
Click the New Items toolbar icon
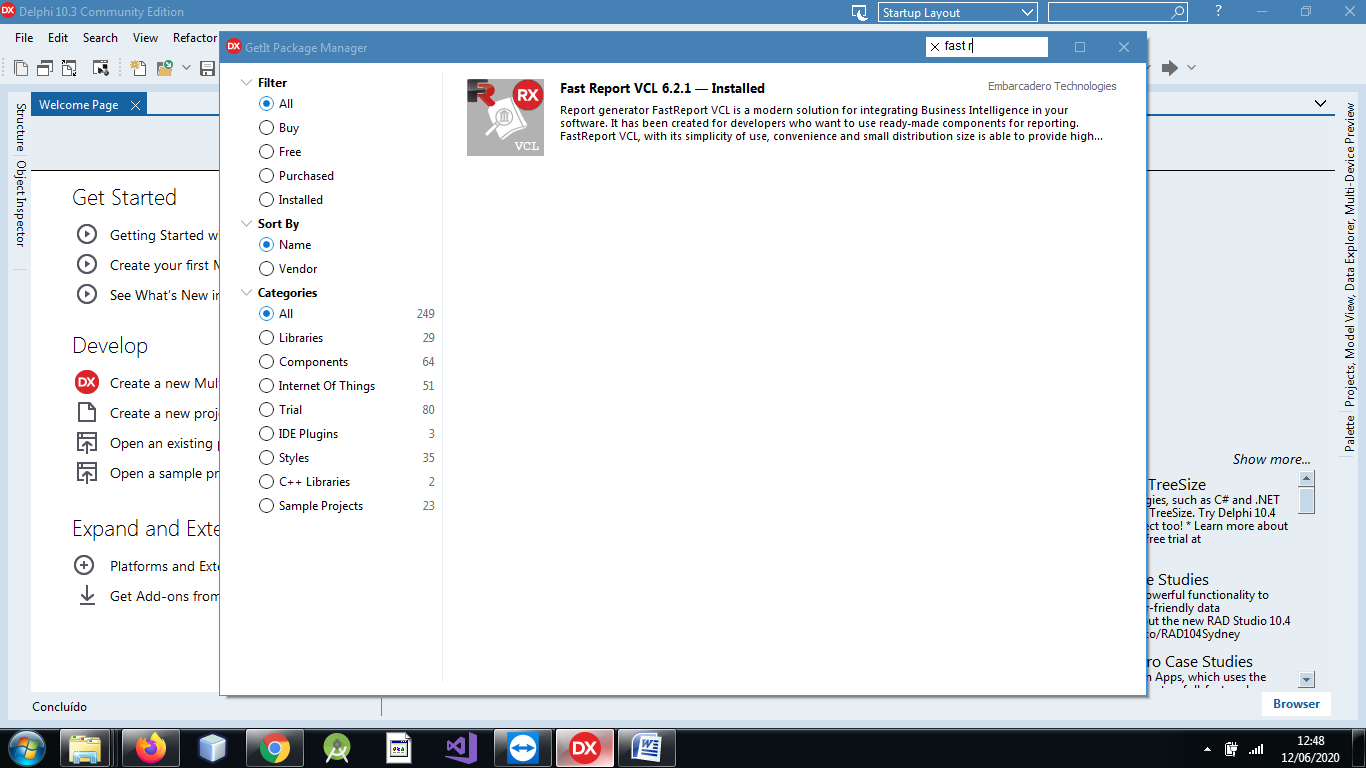(x=139, y=68)
